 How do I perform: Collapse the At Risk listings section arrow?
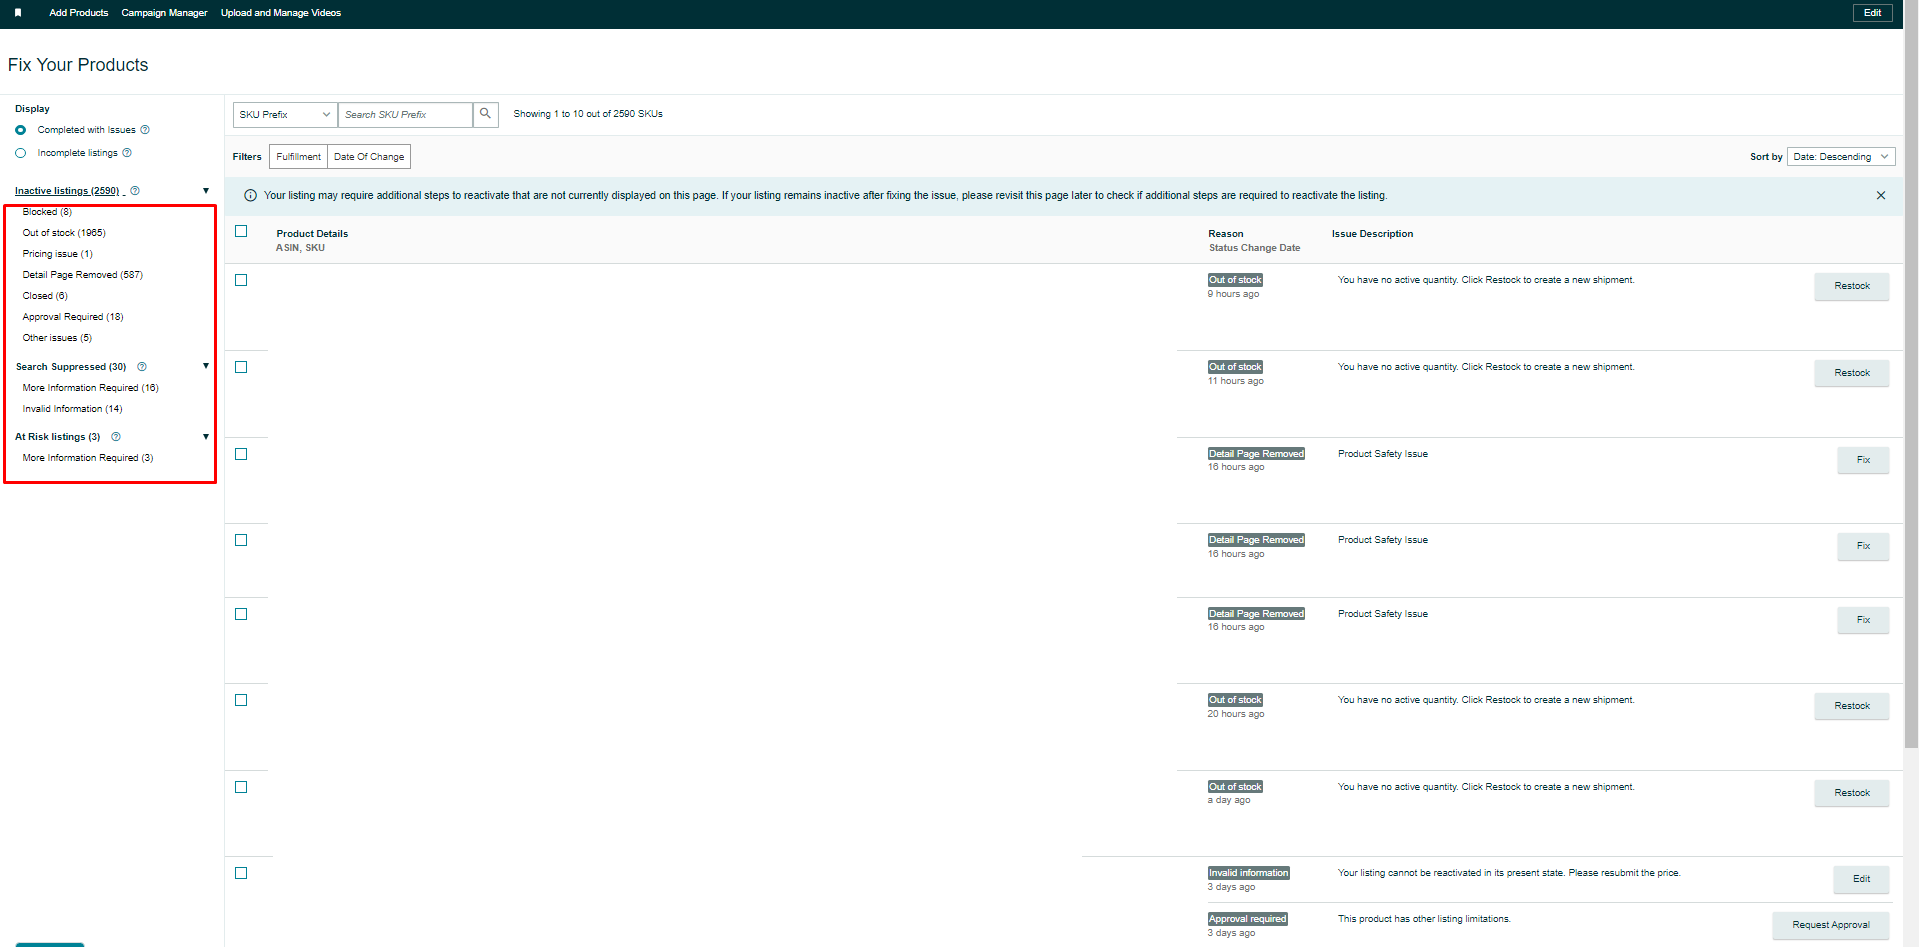click(x=206, y=437)
